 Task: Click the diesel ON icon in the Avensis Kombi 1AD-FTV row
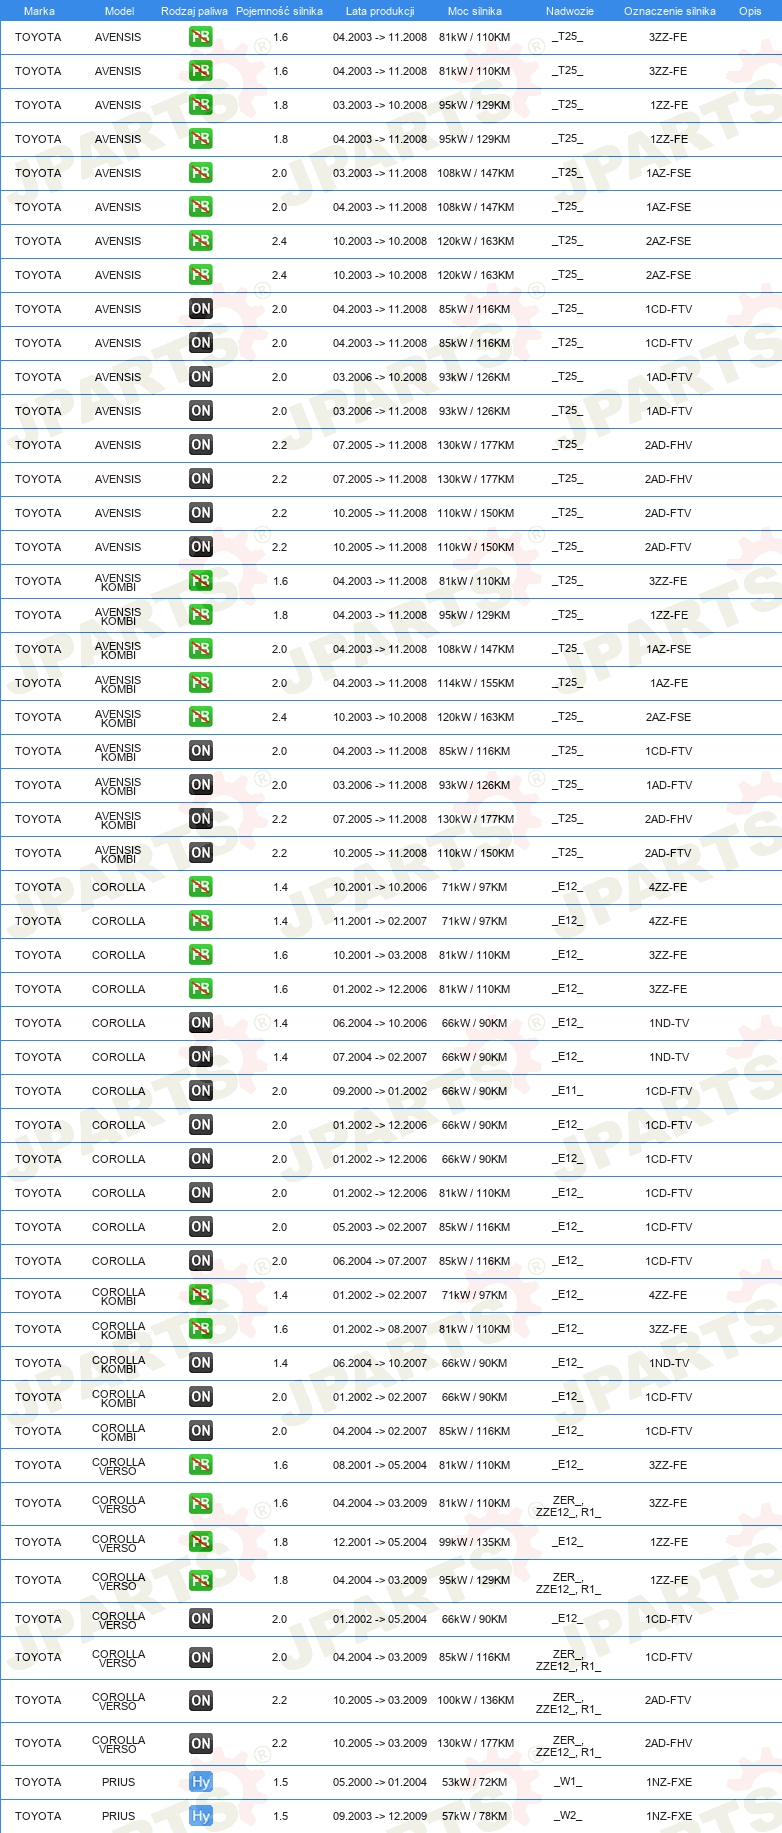pyautogui.click(x=201, y=785)
